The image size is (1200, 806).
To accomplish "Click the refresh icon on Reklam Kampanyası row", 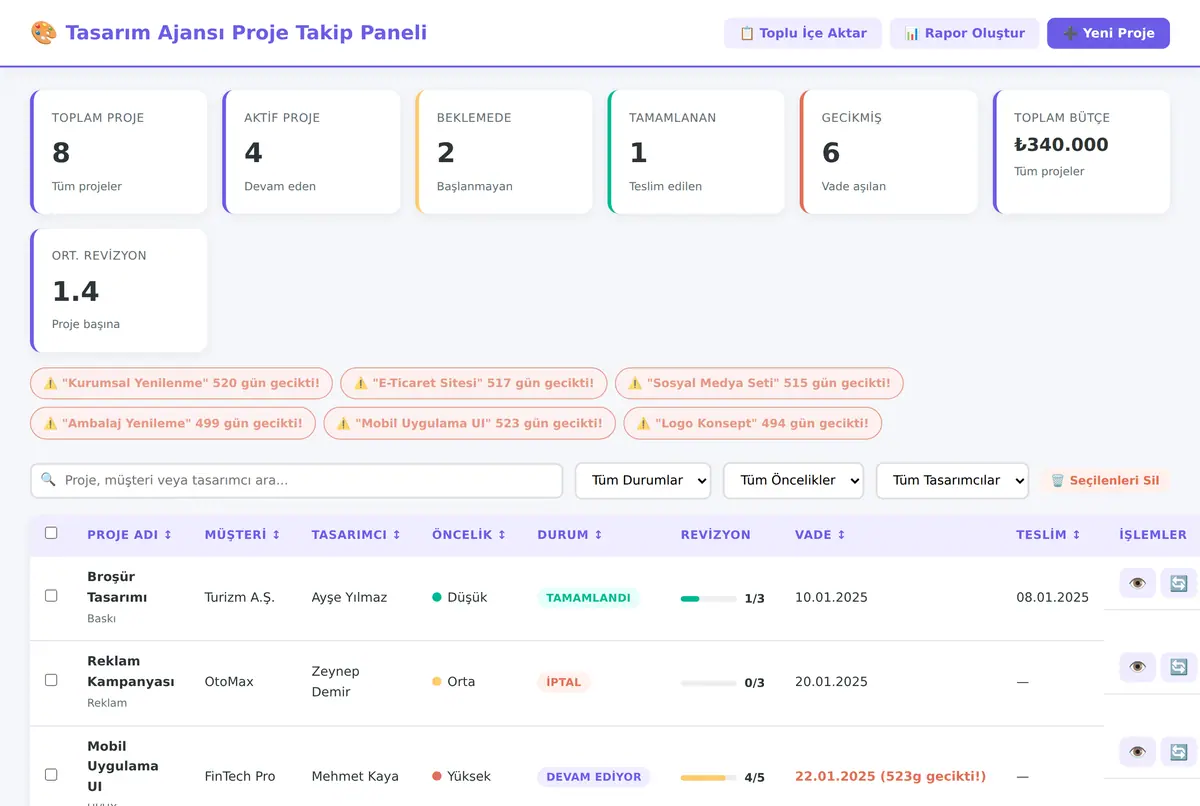I will point(1179,667).
